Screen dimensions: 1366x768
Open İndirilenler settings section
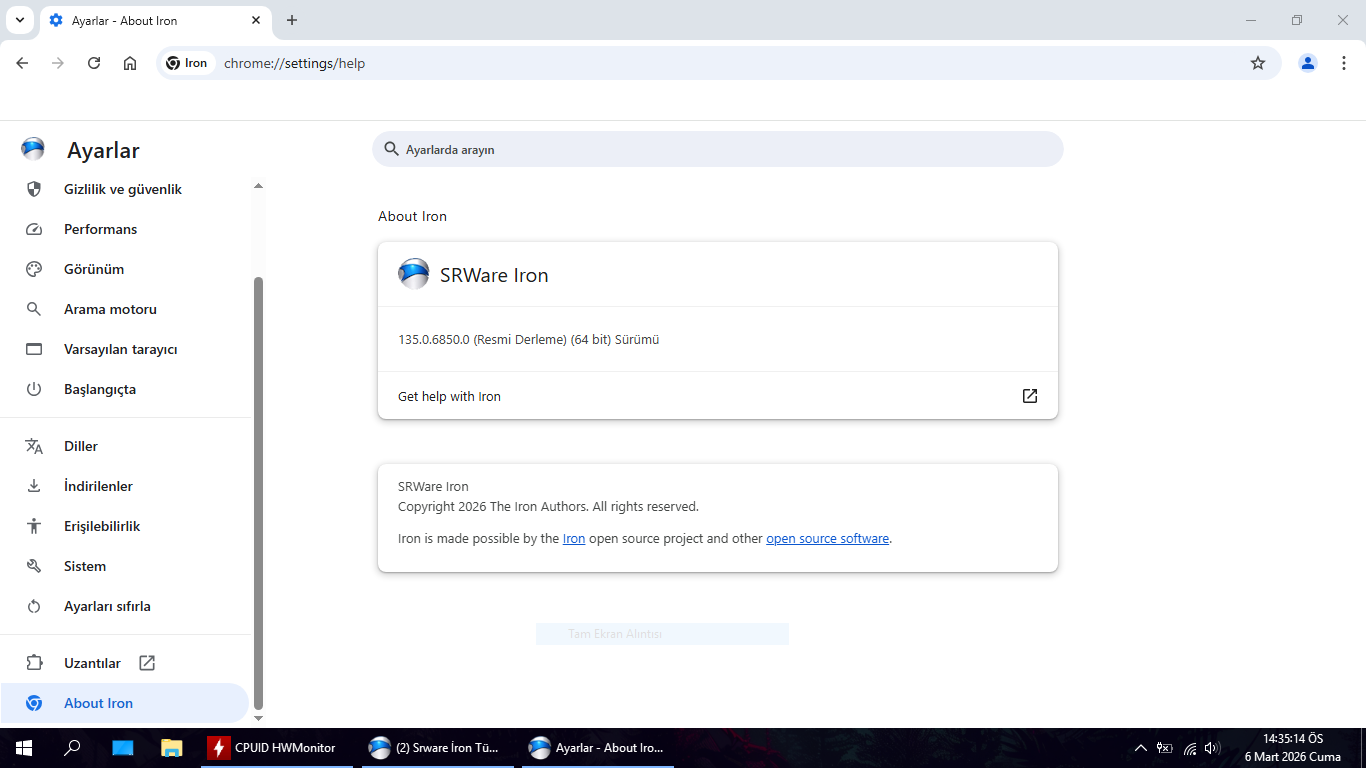pos(124,486)
